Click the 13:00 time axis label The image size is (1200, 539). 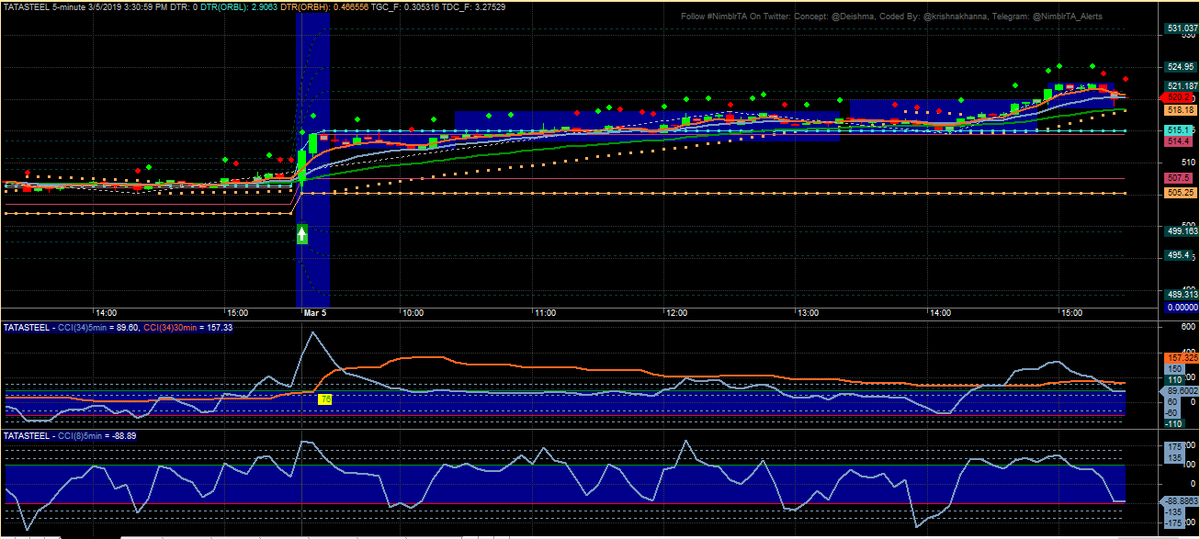[808, 313]
